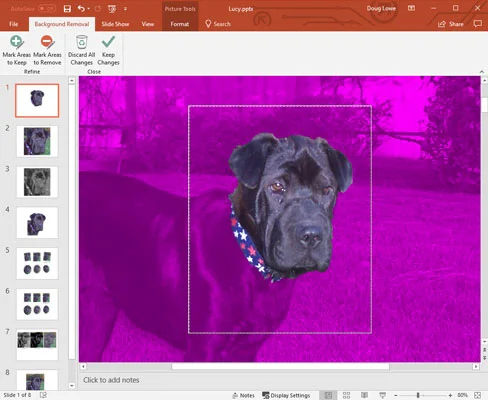
Task: Switch to Slide Sorter view in the status bar
Action: coord(346,395)
